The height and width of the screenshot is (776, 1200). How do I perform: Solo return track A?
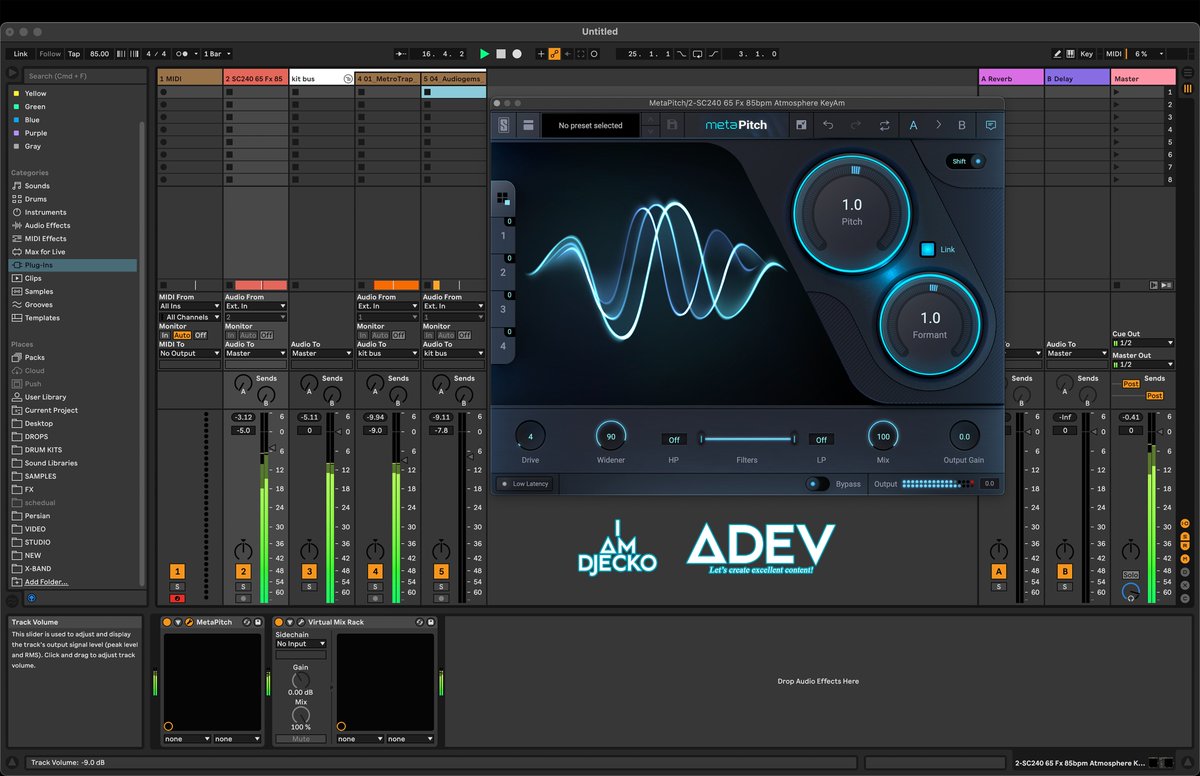tap(998, 586)
